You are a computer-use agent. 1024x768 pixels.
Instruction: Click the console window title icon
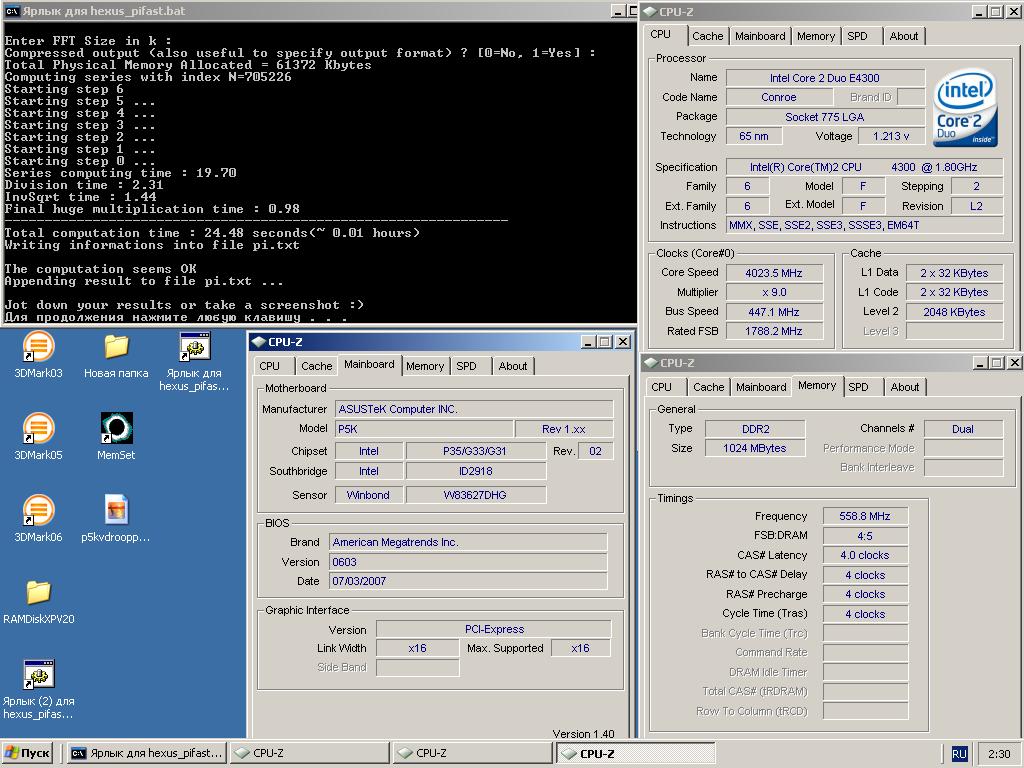pos(12,11)
